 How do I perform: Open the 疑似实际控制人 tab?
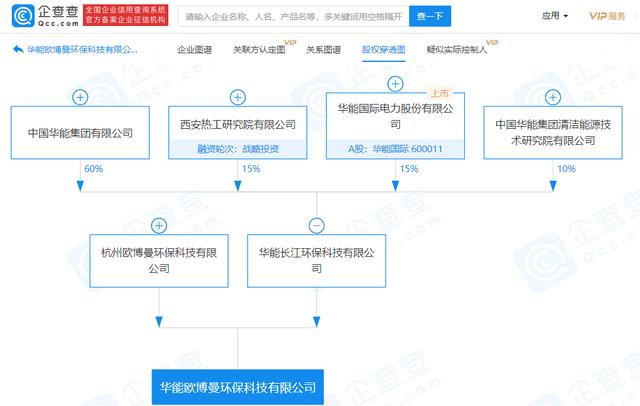pos(457,50)
